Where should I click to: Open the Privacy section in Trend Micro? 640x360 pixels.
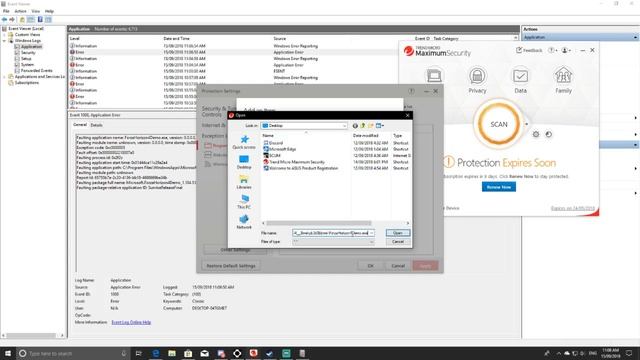coord(477,80)
